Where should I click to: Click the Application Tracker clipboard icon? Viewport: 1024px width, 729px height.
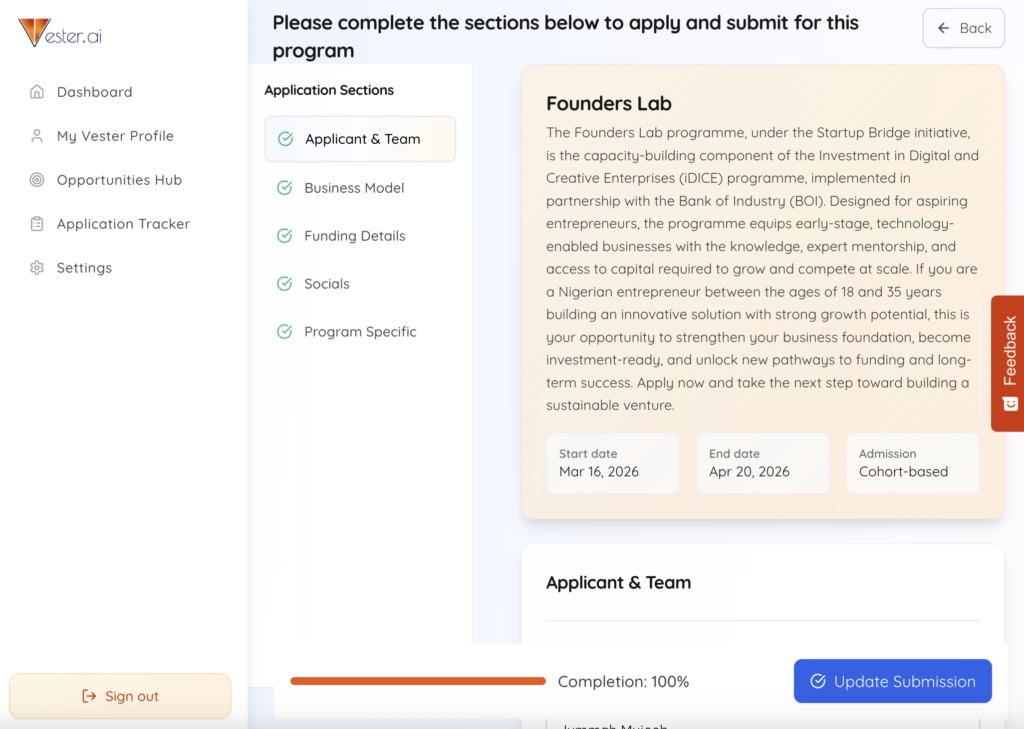37,224
